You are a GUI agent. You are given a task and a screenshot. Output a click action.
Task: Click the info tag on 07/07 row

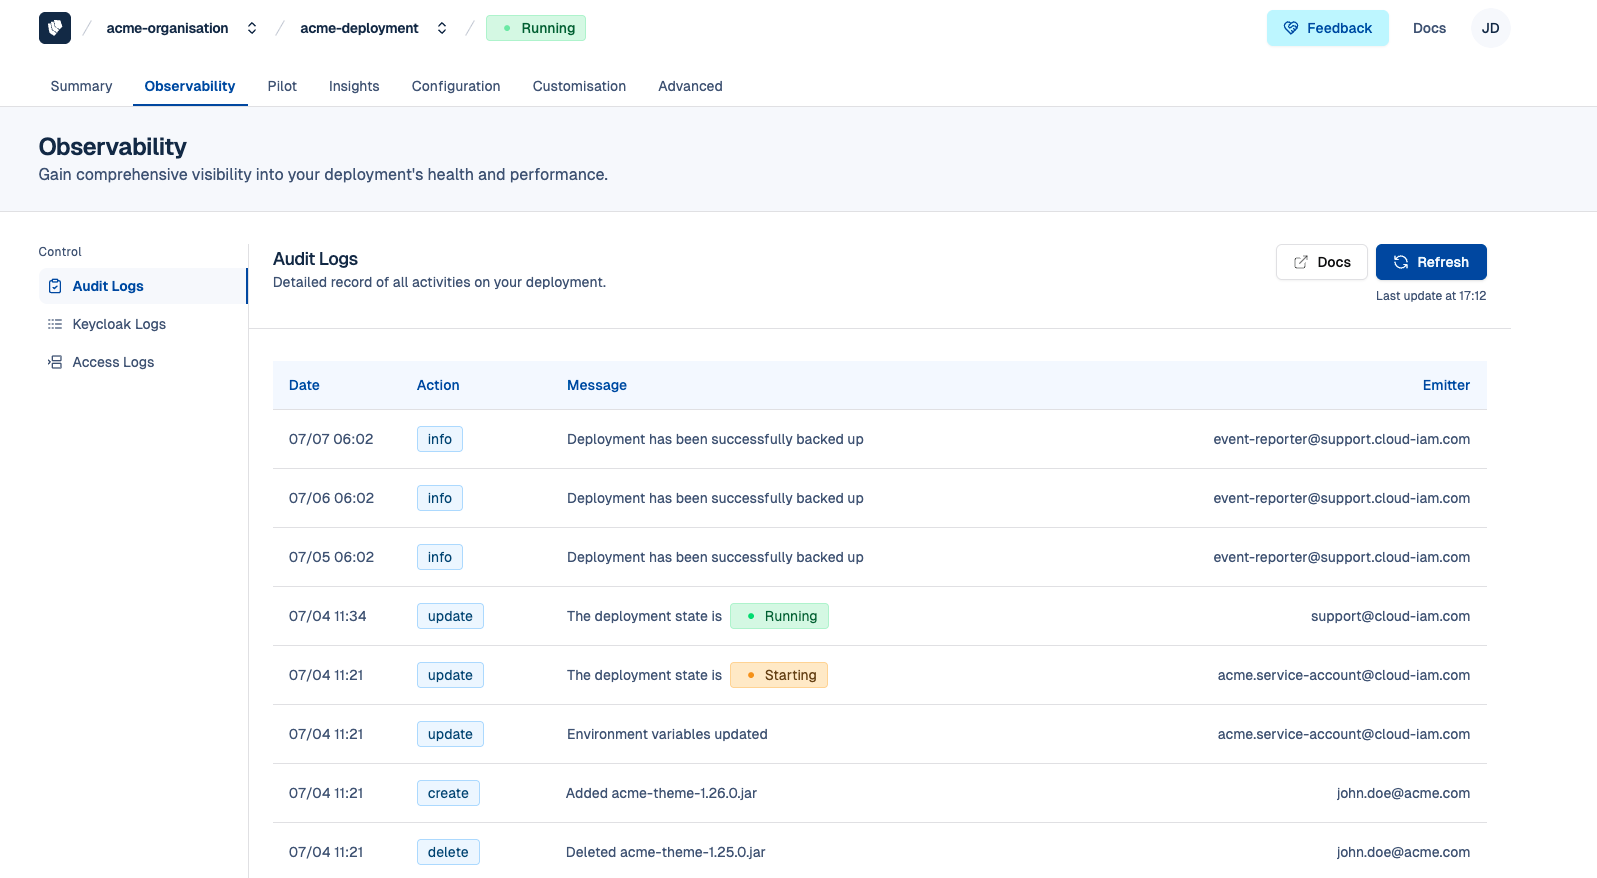click(440, 439)
